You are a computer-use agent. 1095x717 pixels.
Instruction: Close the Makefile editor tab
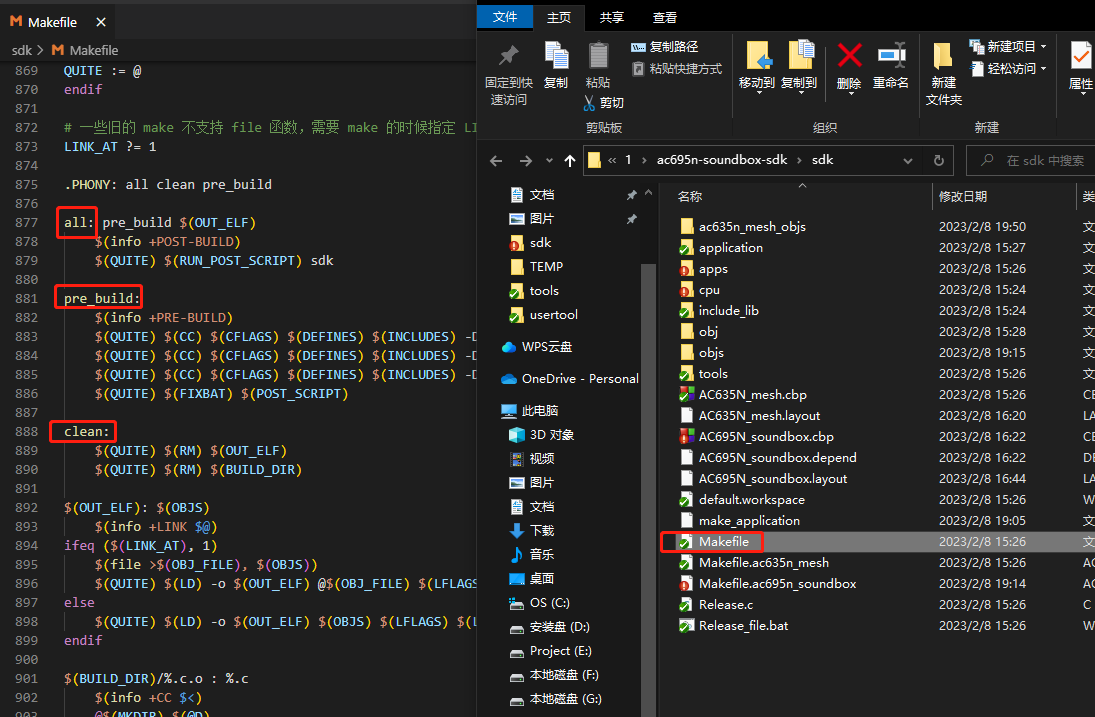tap(101, 22)
